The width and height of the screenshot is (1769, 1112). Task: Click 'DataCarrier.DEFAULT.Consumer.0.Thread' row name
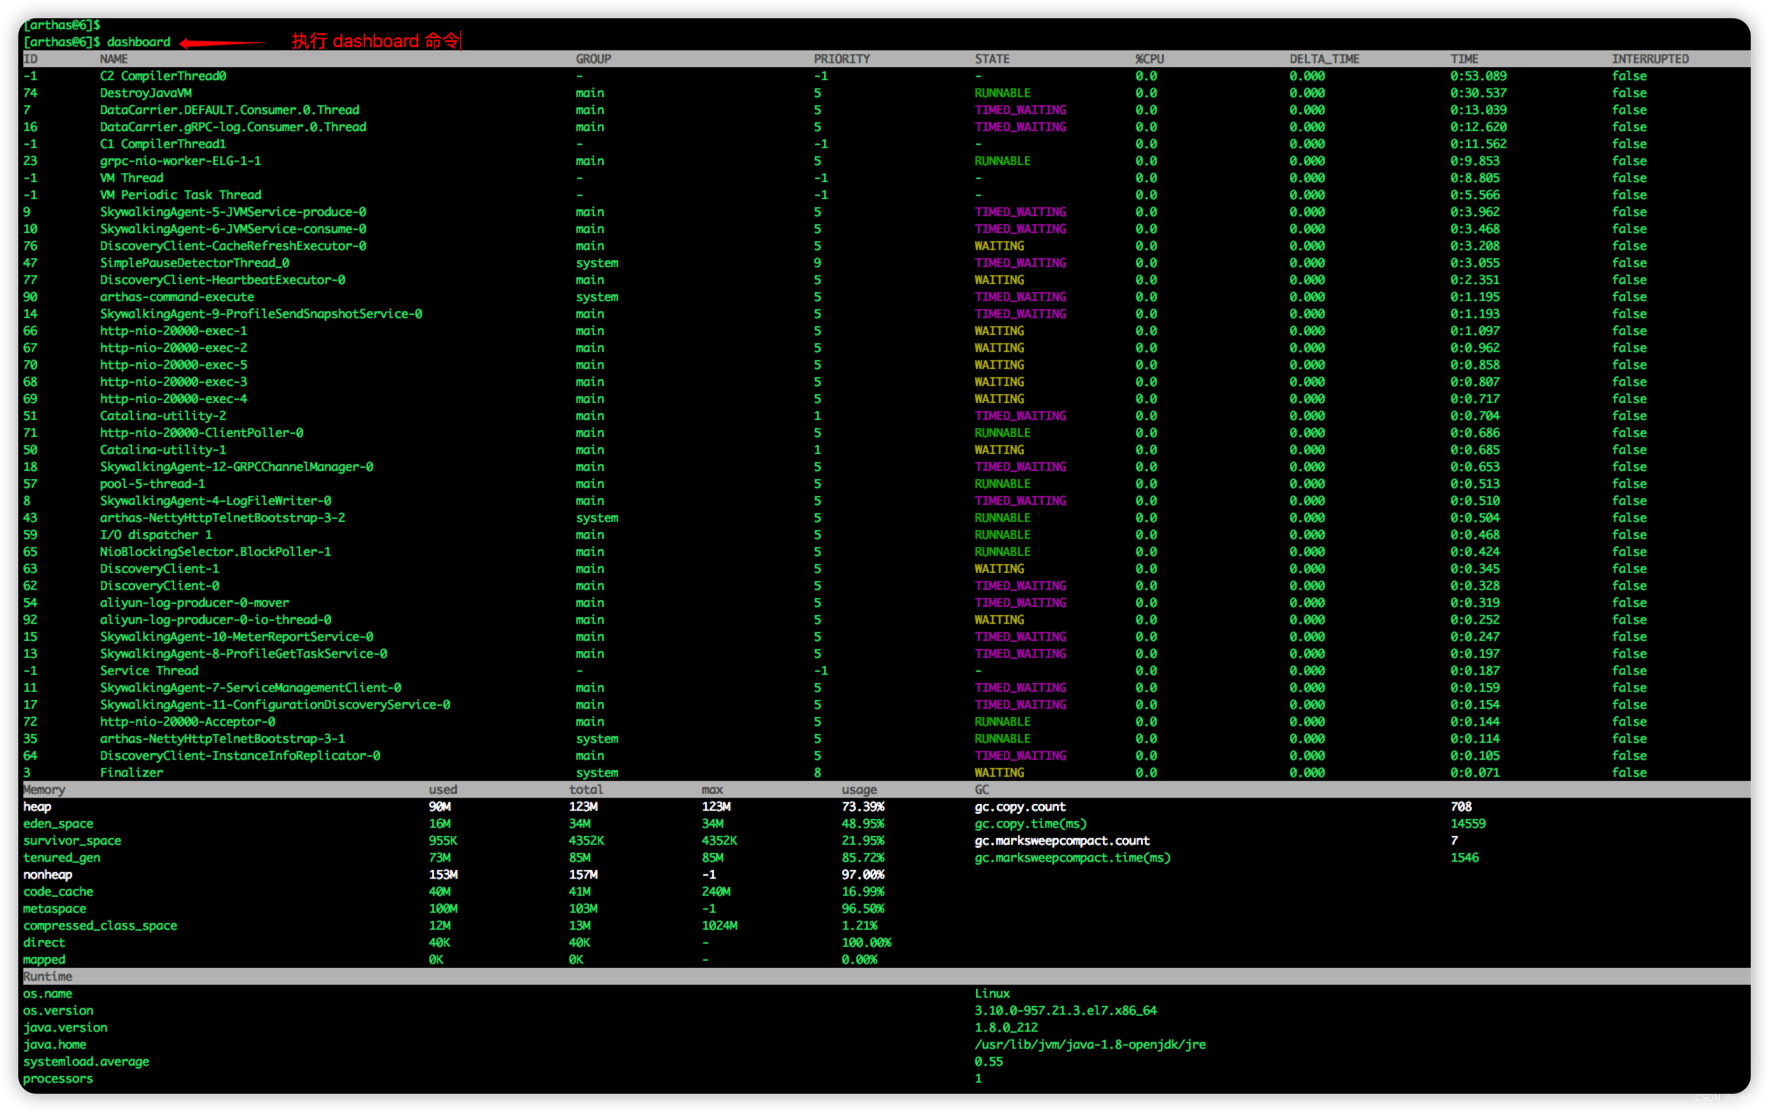[x=230, y=110]
